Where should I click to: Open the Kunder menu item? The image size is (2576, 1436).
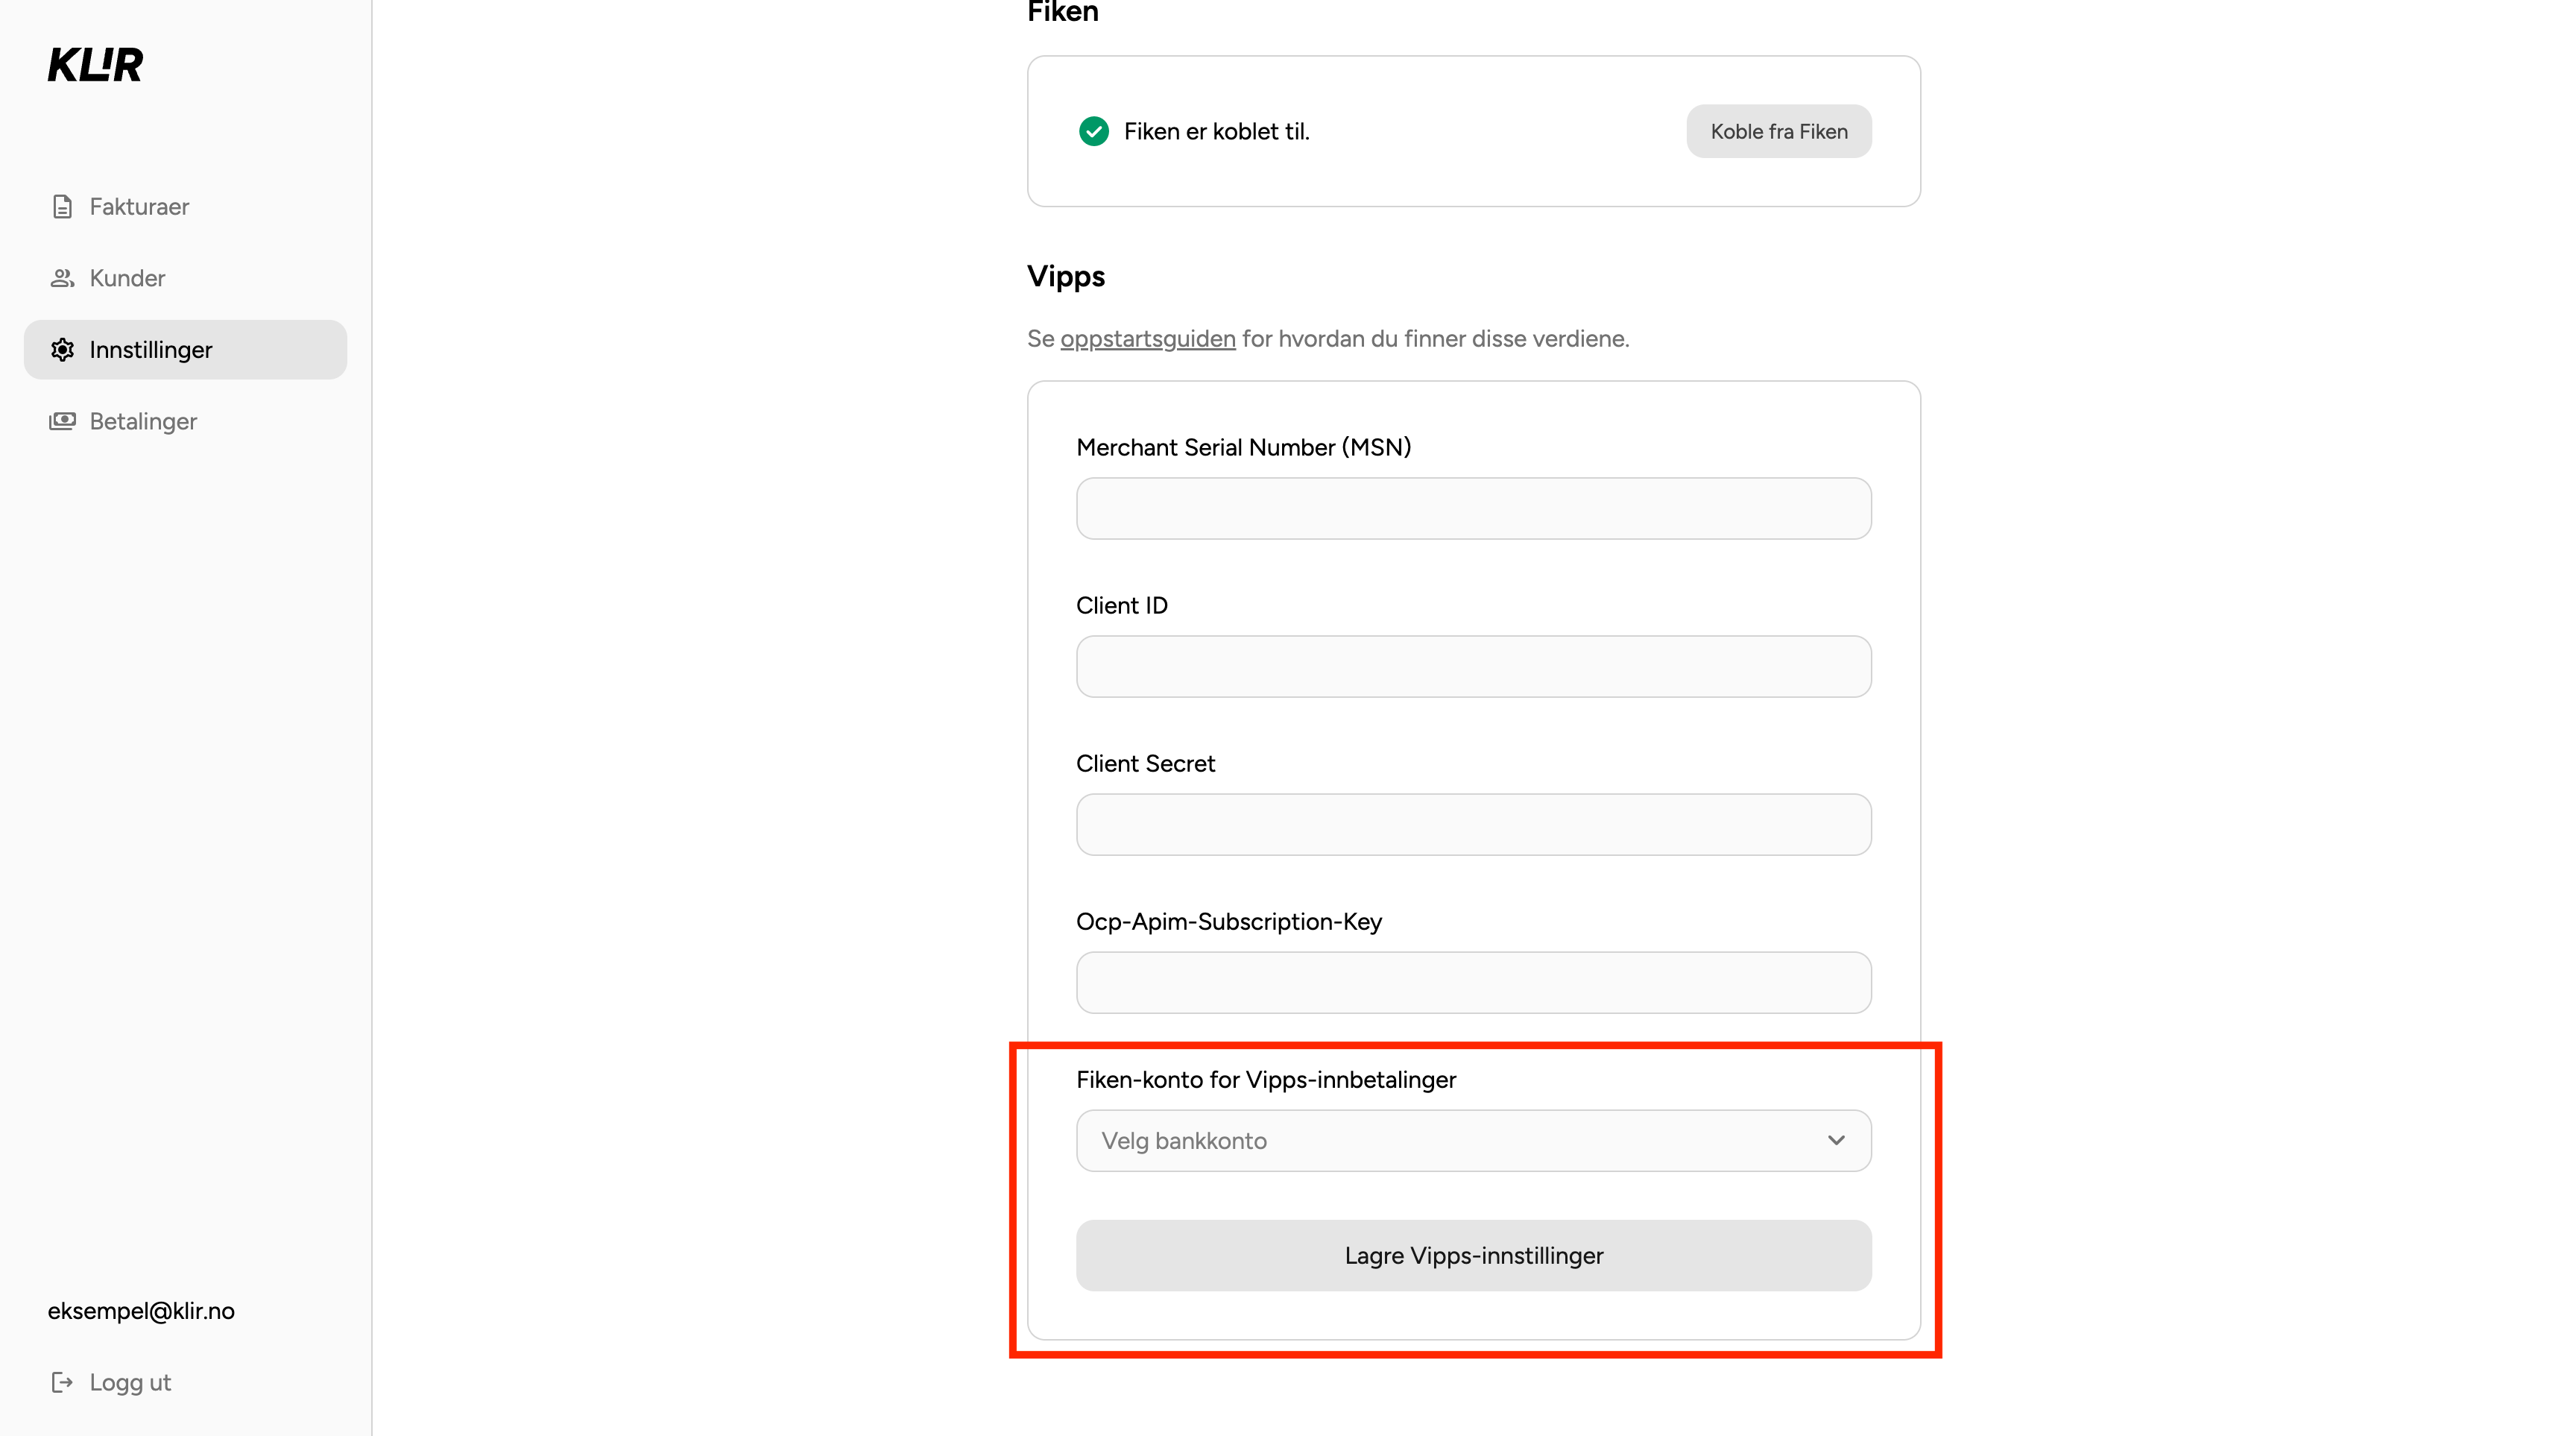point(185,278)
